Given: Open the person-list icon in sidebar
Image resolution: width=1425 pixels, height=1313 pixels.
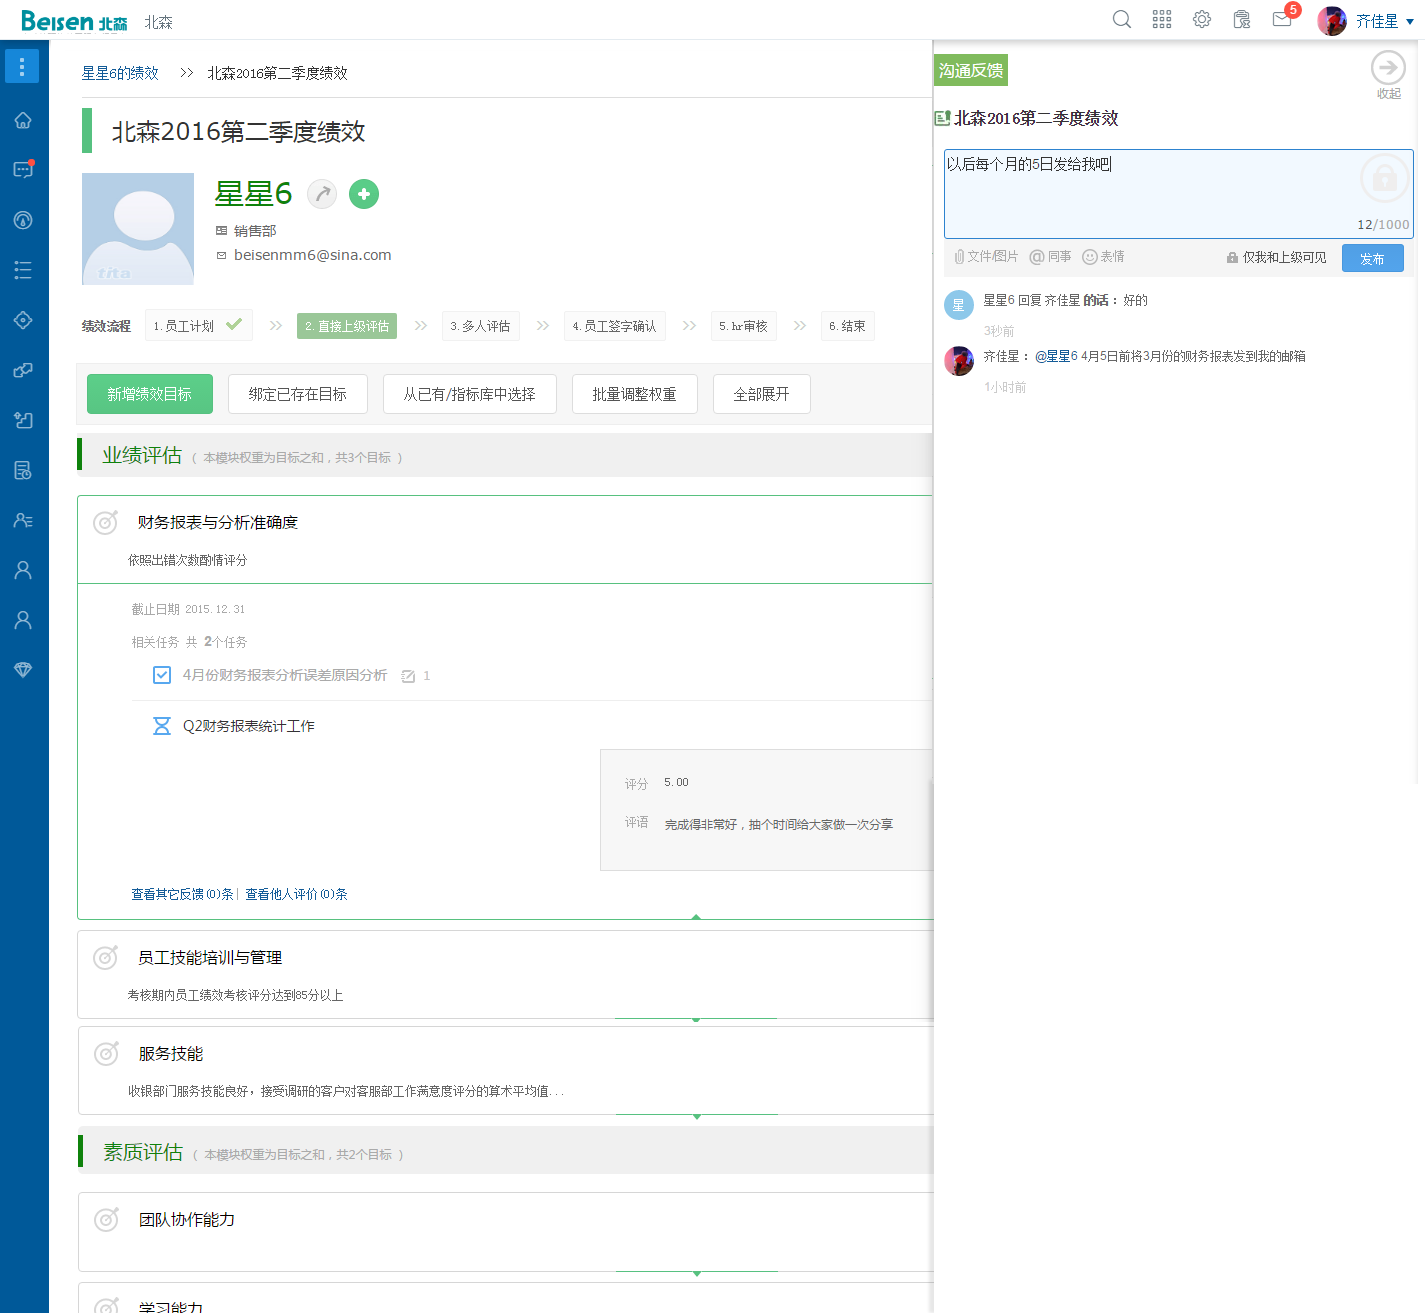Looking at the screenshot, I should click(x=23, y=520).
